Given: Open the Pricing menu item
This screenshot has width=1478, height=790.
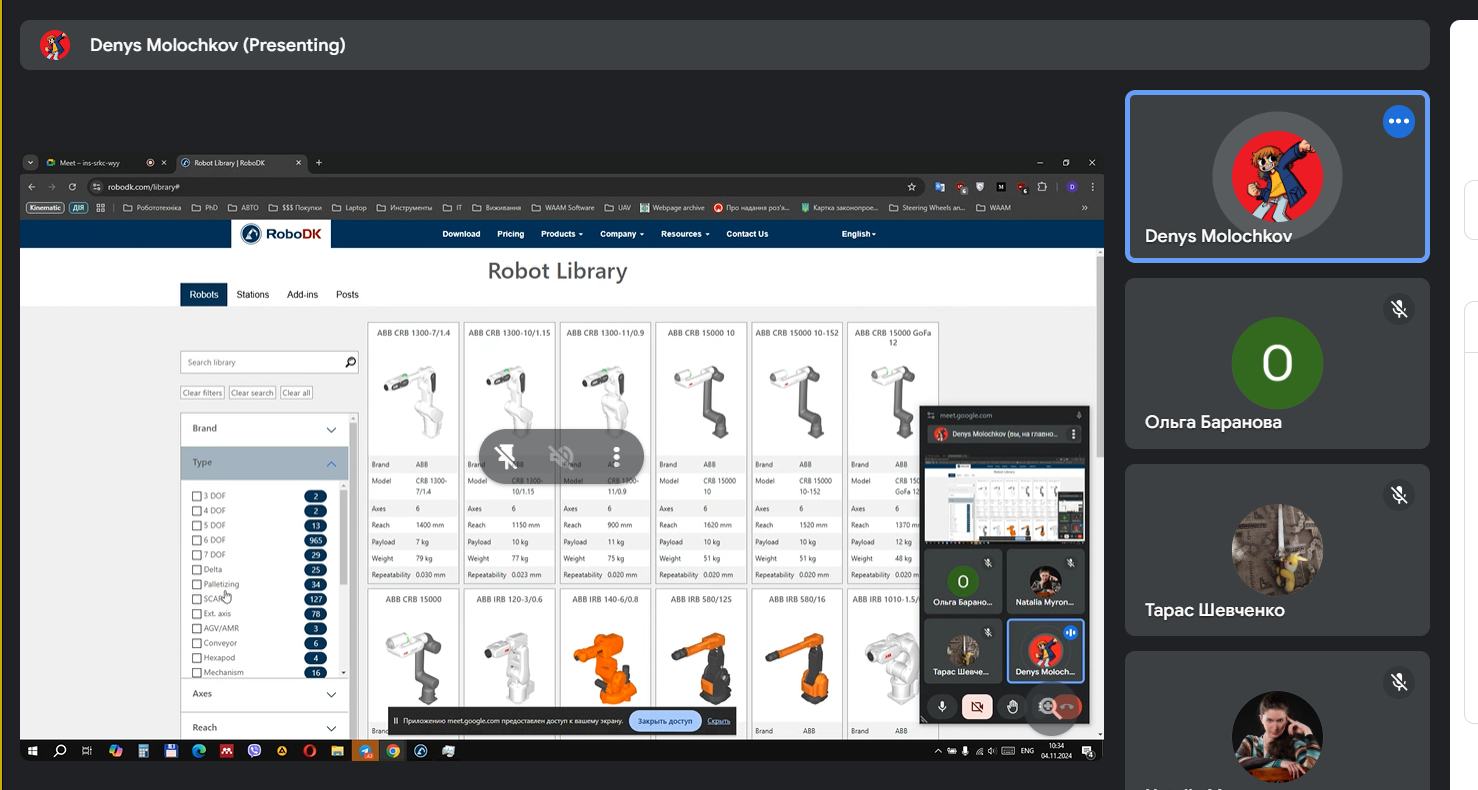Looking at the screenshot, I should [510, 234].
